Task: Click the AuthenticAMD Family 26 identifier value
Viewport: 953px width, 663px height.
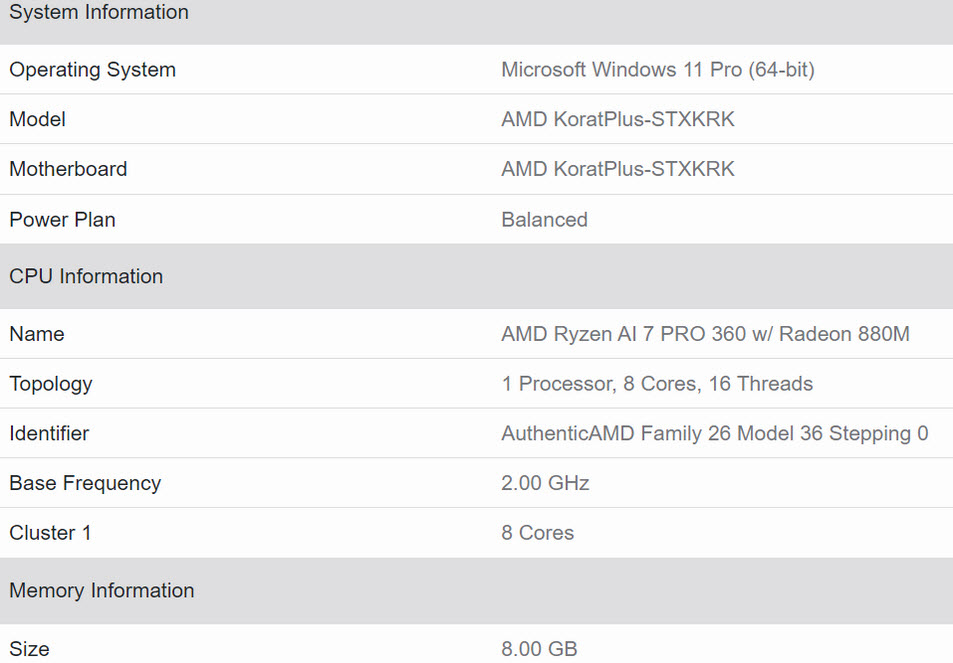Action: tap(714, 434)
